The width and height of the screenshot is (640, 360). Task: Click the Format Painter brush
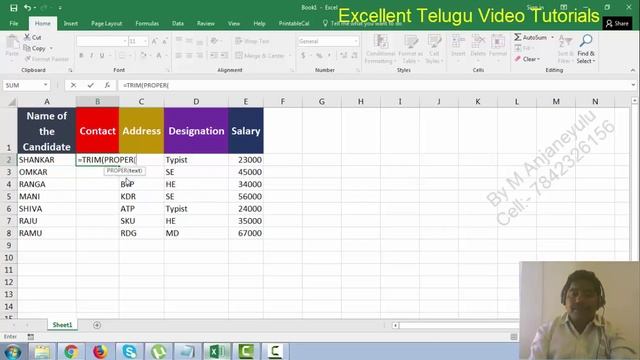[x=28, y=59]
